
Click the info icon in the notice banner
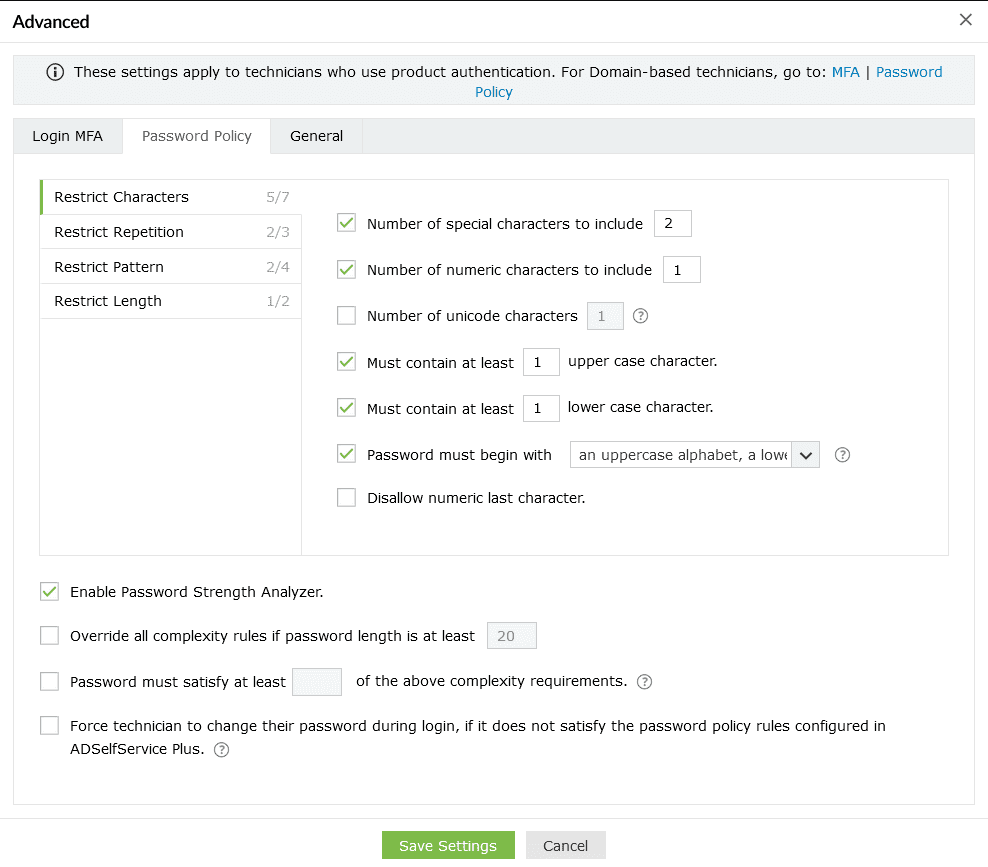point(55,72)
